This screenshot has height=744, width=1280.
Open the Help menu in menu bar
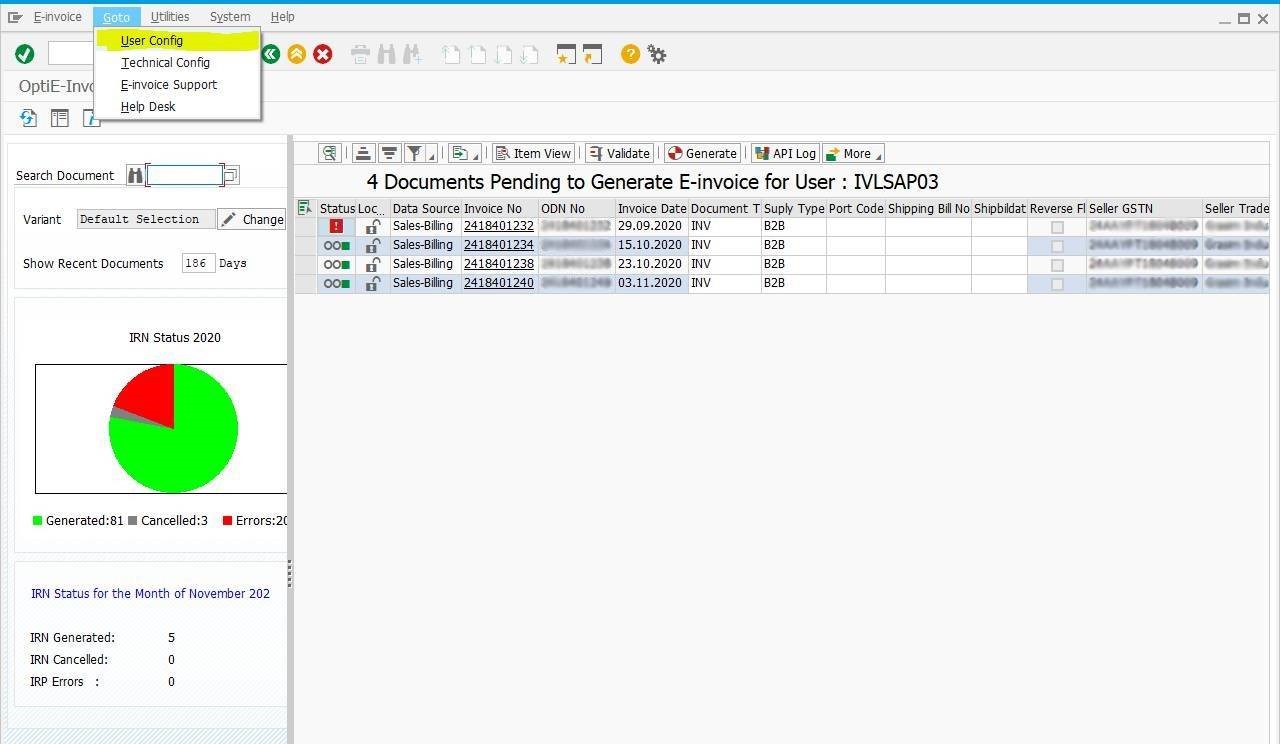(282, 17)
